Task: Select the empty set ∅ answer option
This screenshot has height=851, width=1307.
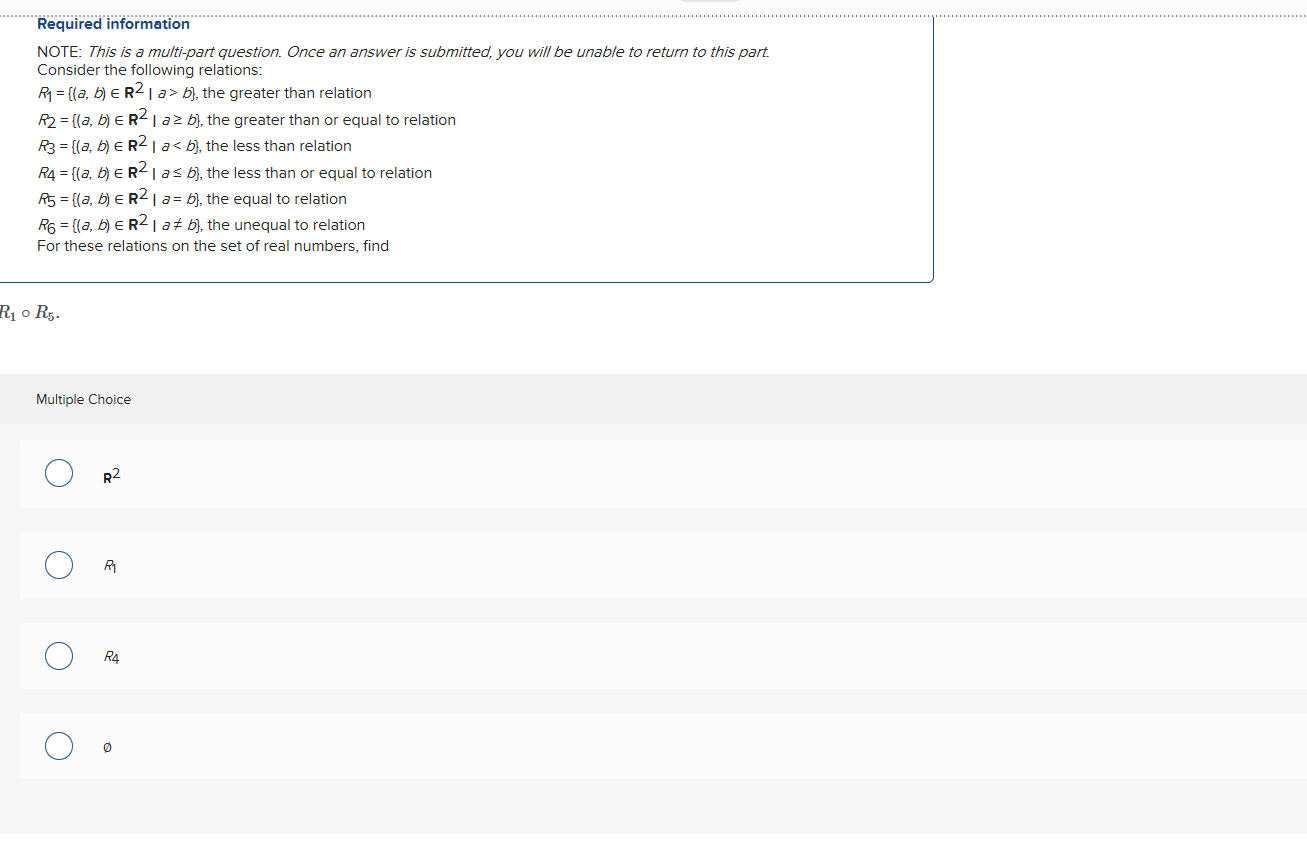Action: click(x=58, y=746)
